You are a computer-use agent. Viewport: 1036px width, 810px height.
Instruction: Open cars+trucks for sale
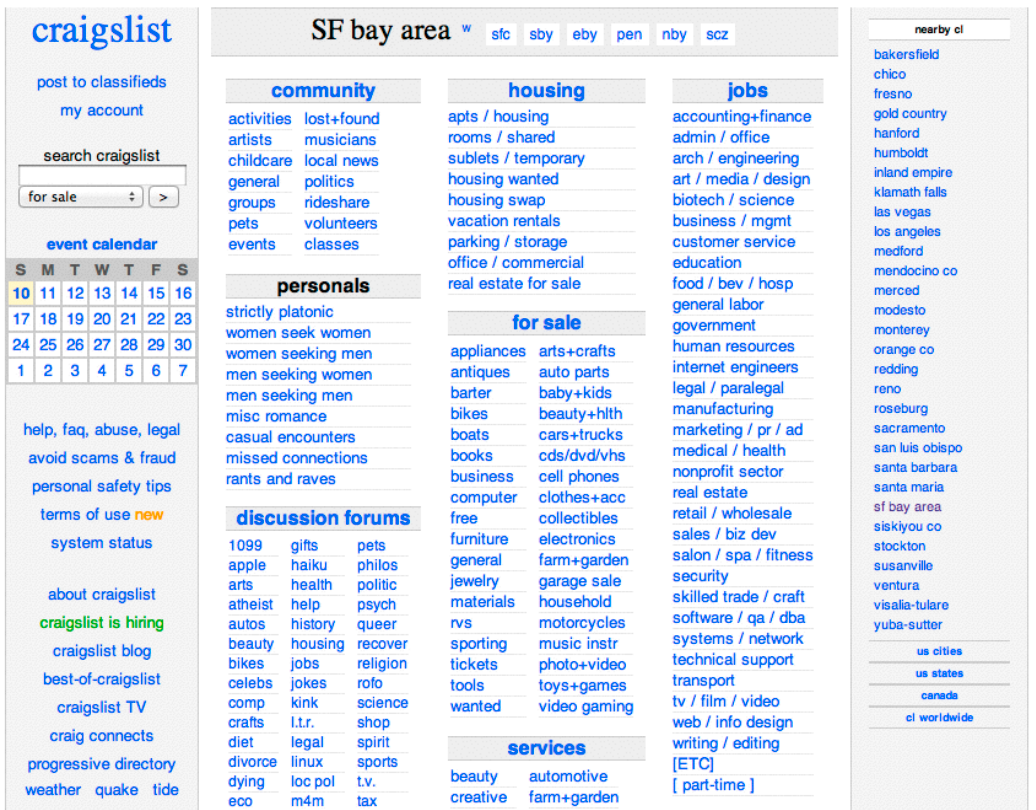coord(581,435)
